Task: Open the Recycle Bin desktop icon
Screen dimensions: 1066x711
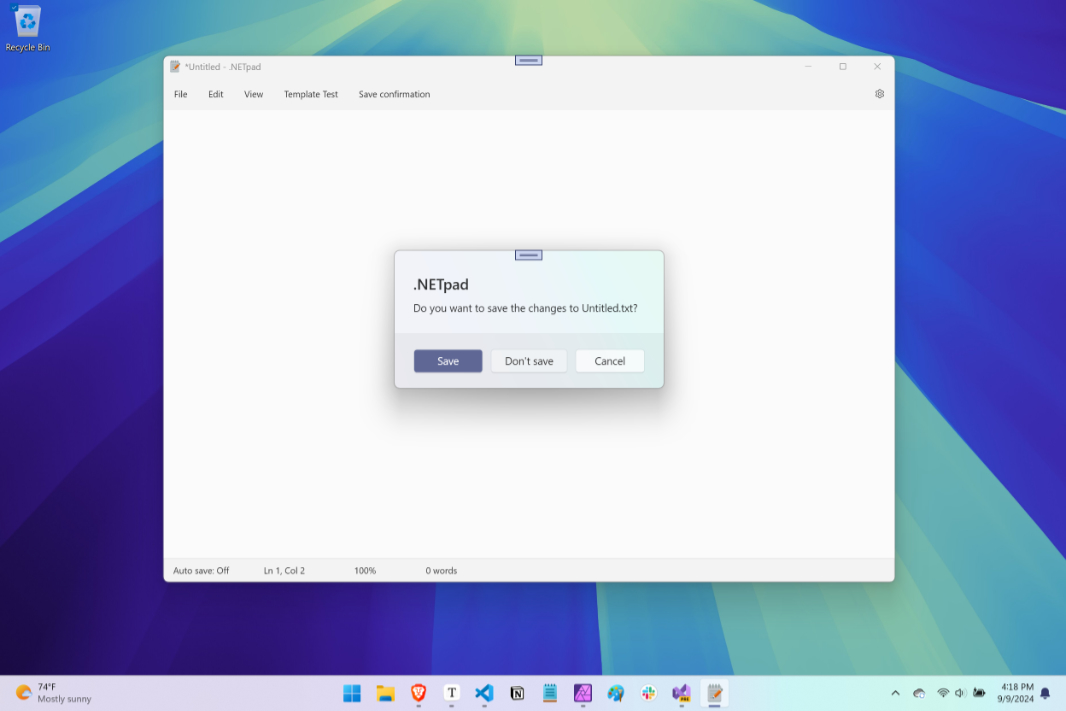Action: point(27,29)
